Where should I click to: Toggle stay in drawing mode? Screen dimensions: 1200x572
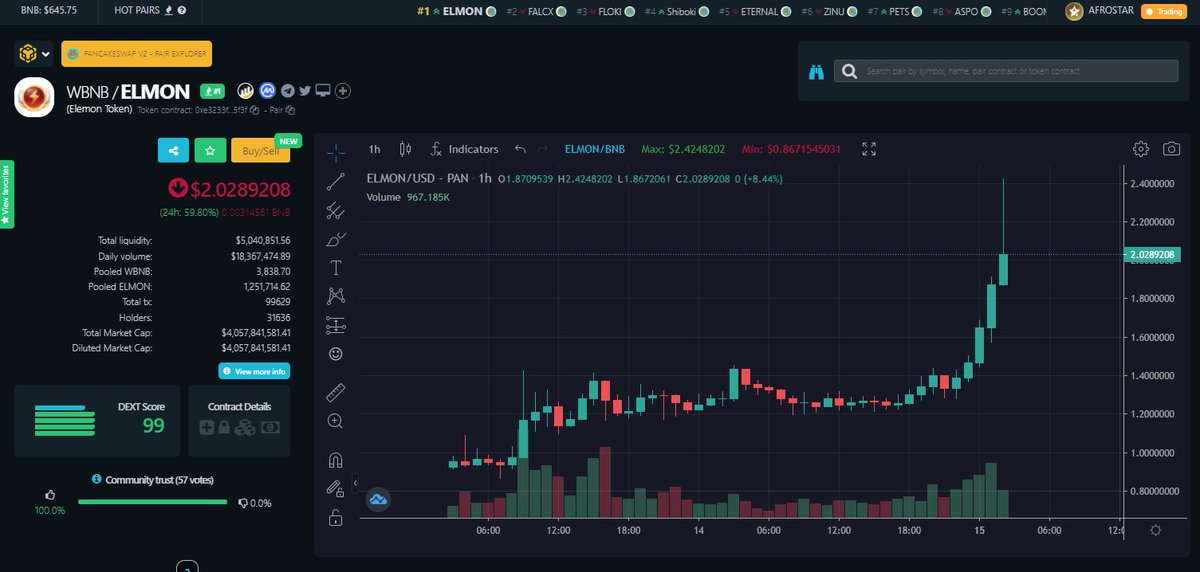[x=336, y=488]
